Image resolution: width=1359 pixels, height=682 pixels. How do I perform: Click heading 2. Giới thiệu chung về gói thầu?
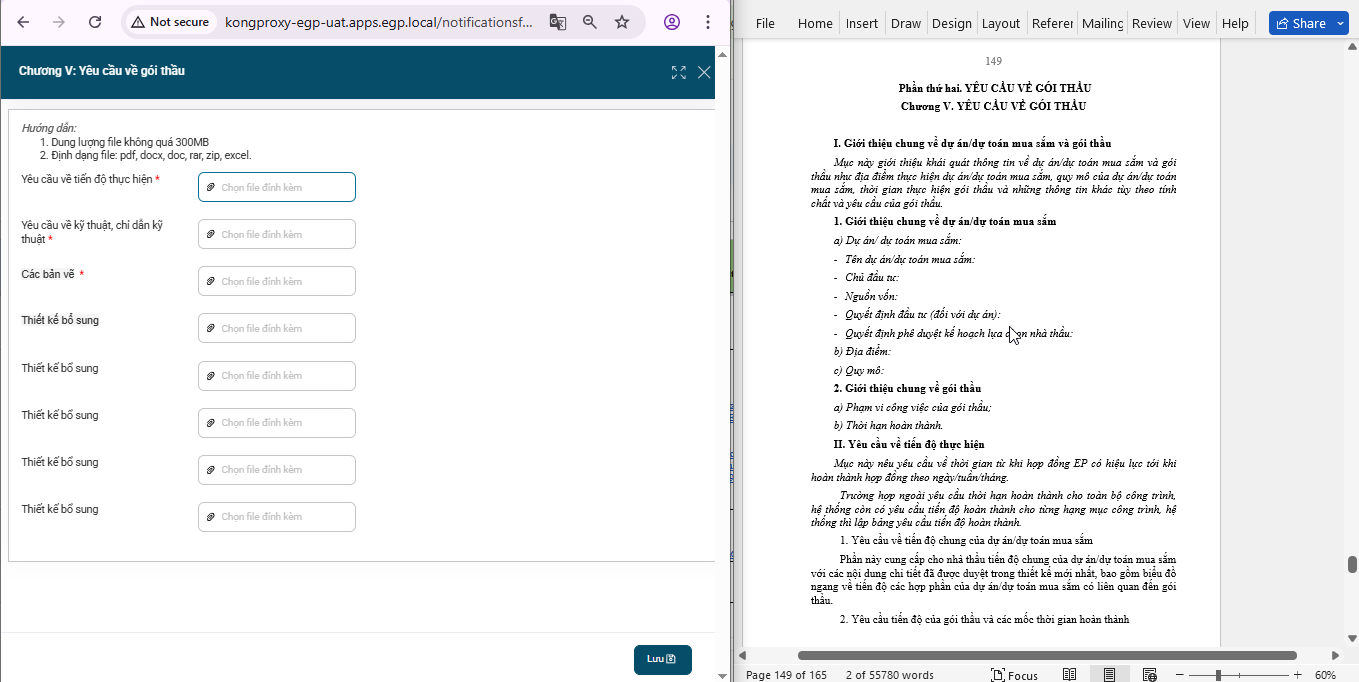[907, 388]
